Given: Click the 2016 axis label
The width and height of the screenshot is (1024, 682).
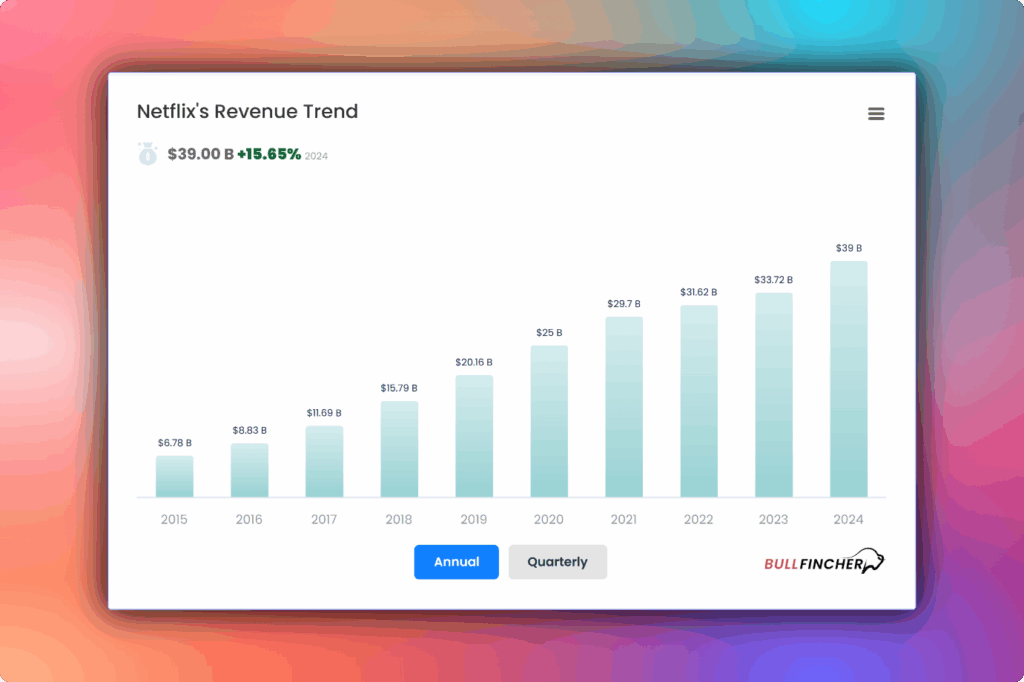Looking at the screenshot, I should tap(249, 519).
